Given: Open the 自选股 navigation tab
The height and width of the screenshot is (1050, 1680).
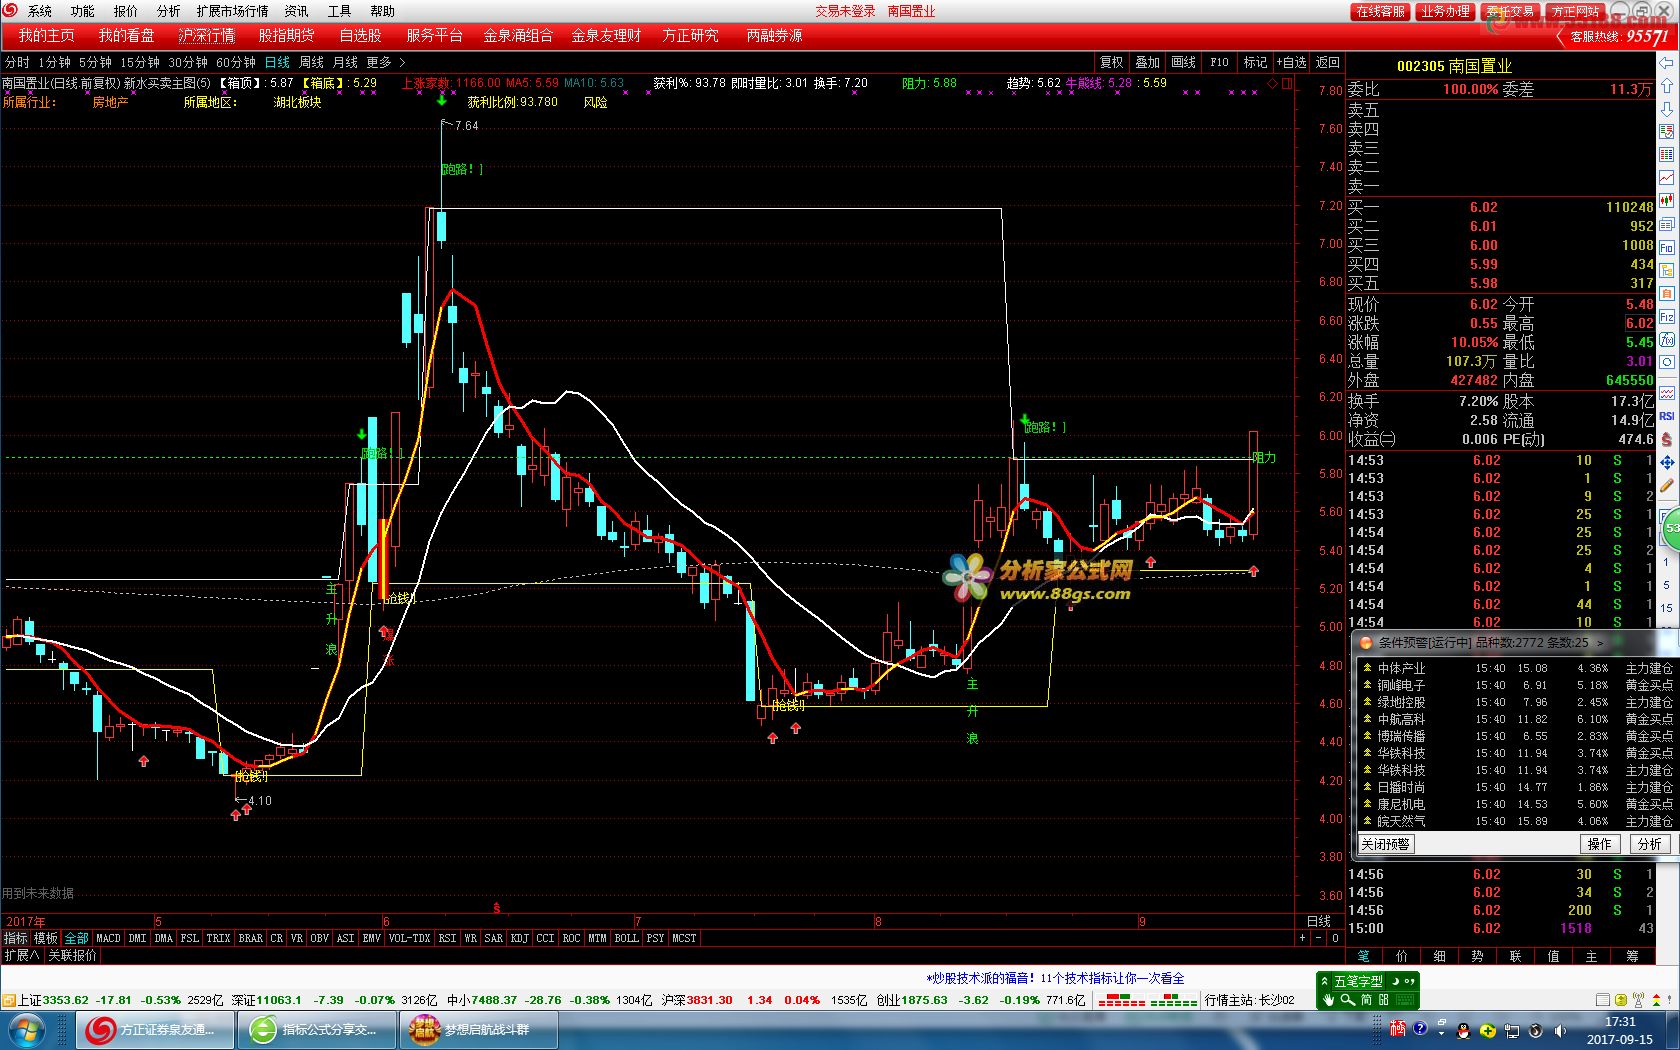Looking at the screenshot, I should (360, 35).
